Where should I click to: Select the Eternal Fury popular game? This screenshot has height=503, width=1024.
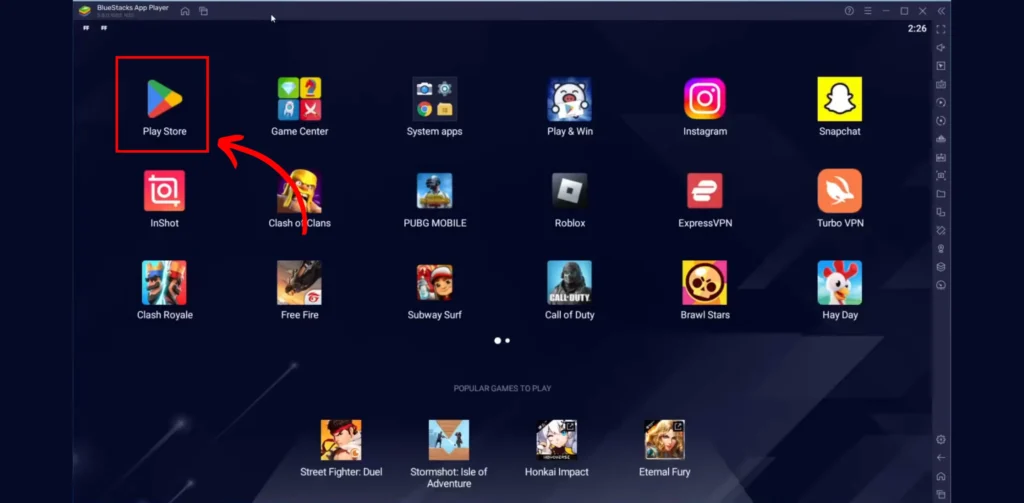tap(664, 440)
